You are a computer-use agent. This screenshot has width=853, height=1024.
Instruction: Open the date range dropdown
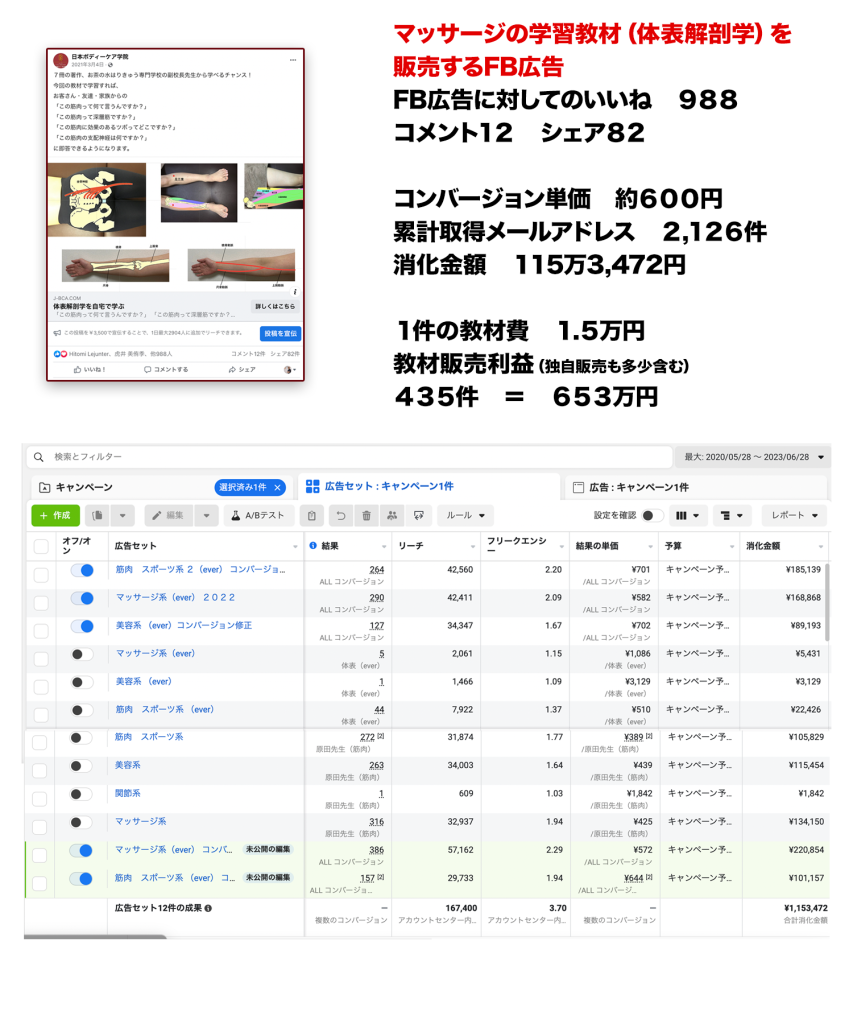click(x=752, y=457)
